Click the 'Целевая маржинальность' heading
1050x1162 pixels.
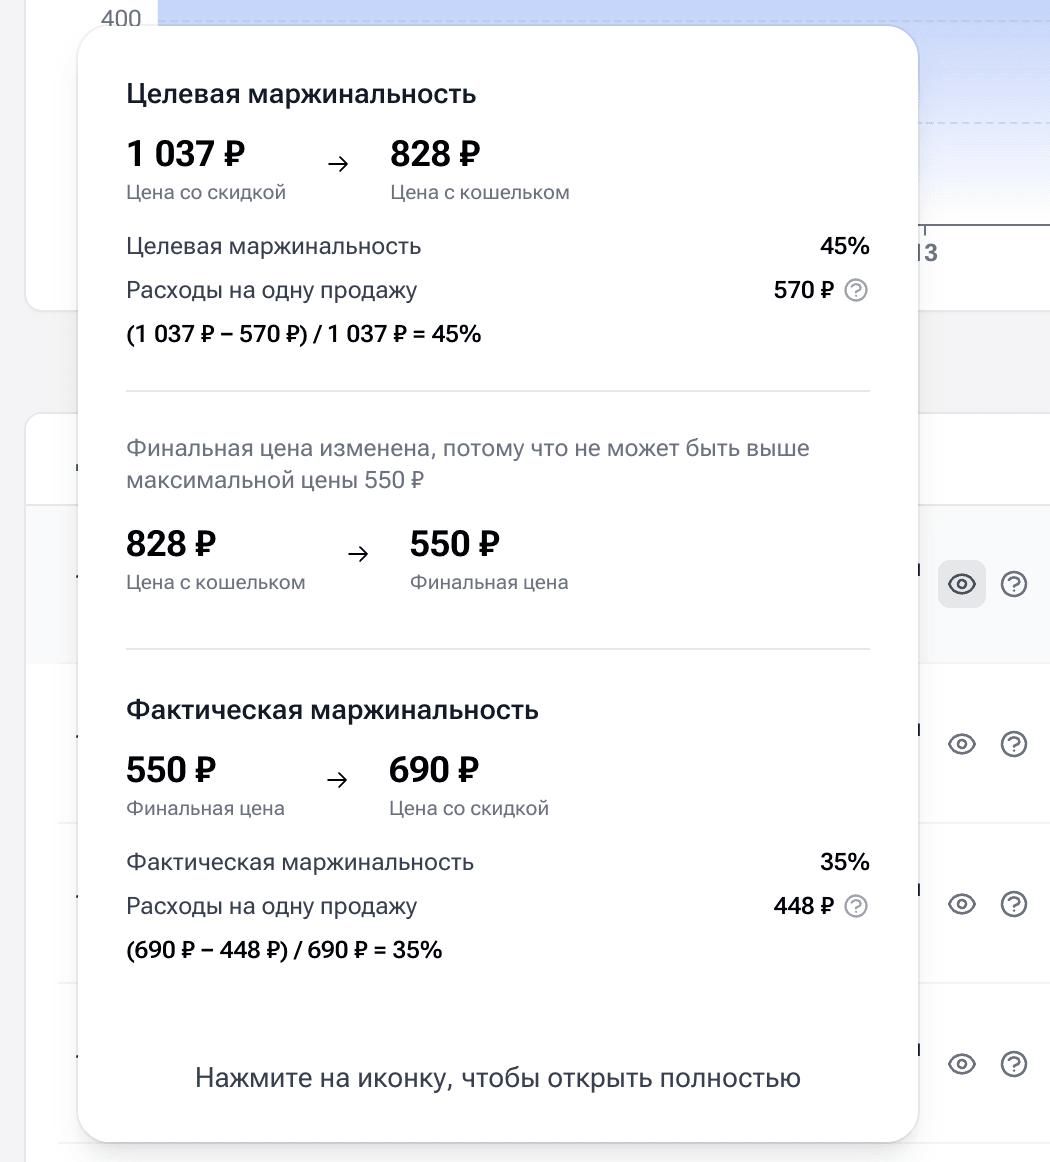point(301,94)
